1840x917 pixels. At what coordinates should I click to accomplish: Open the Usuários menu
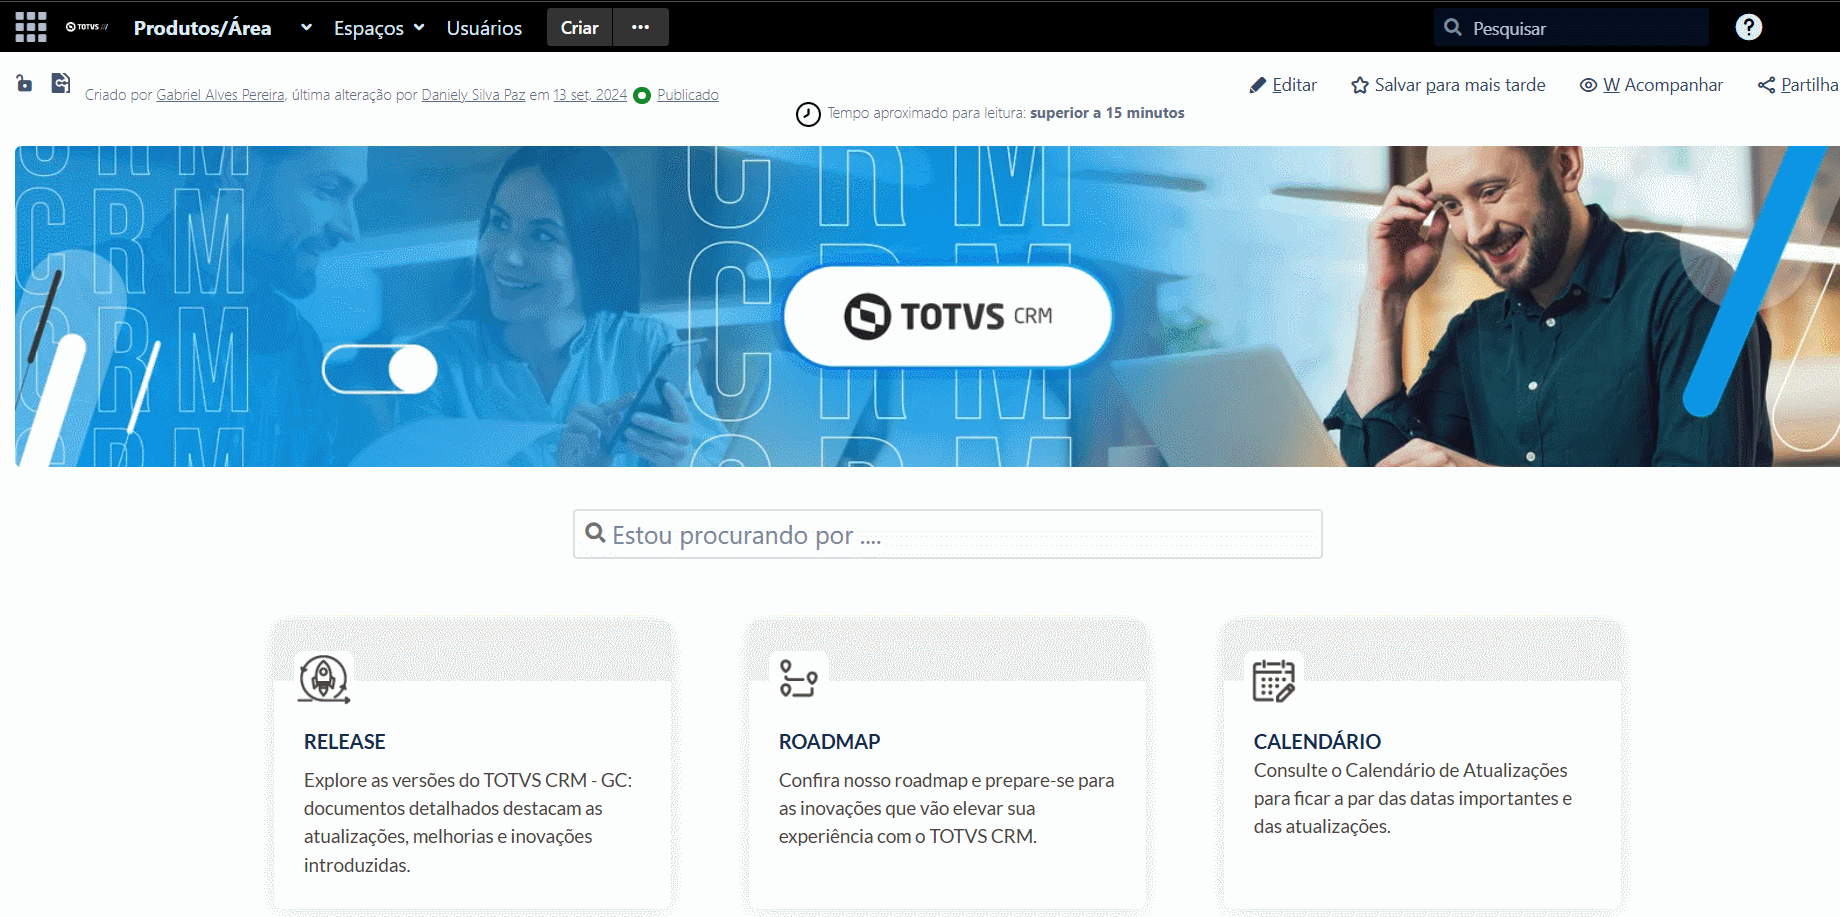(x=484, y=28)
